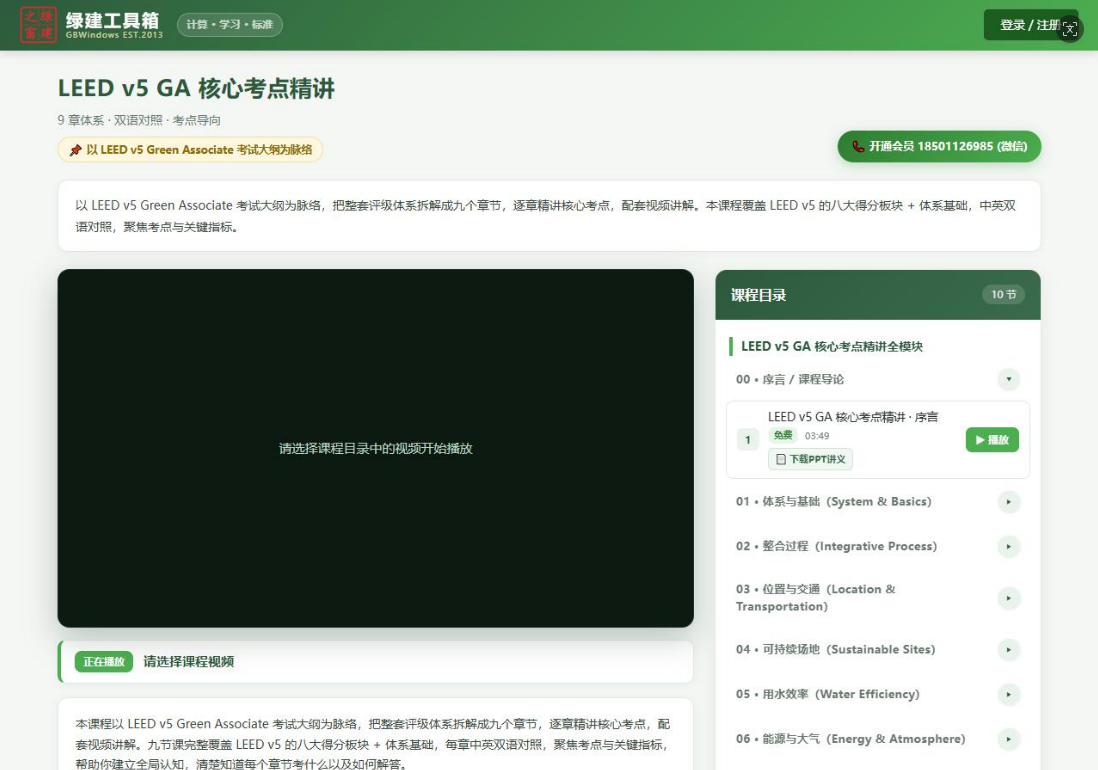Click the red seal logo icon

click(x=38, y=24)
